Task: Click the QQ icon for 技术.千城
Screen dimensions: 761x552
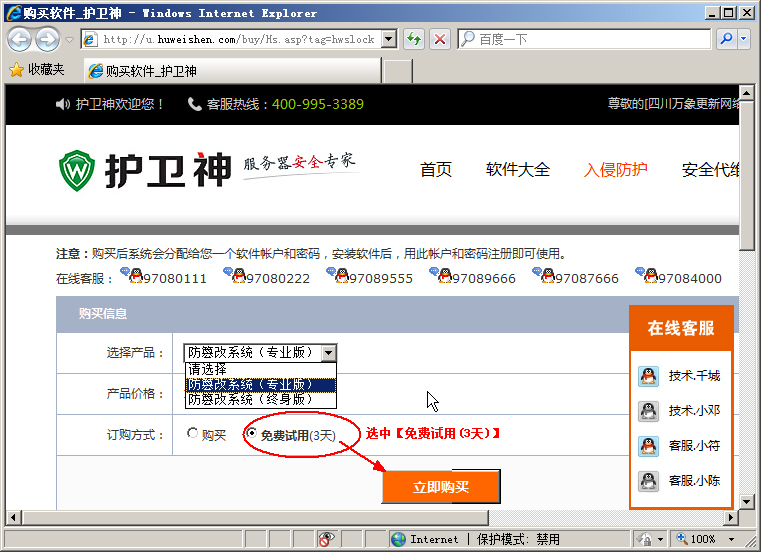Action: pos(648,376)
